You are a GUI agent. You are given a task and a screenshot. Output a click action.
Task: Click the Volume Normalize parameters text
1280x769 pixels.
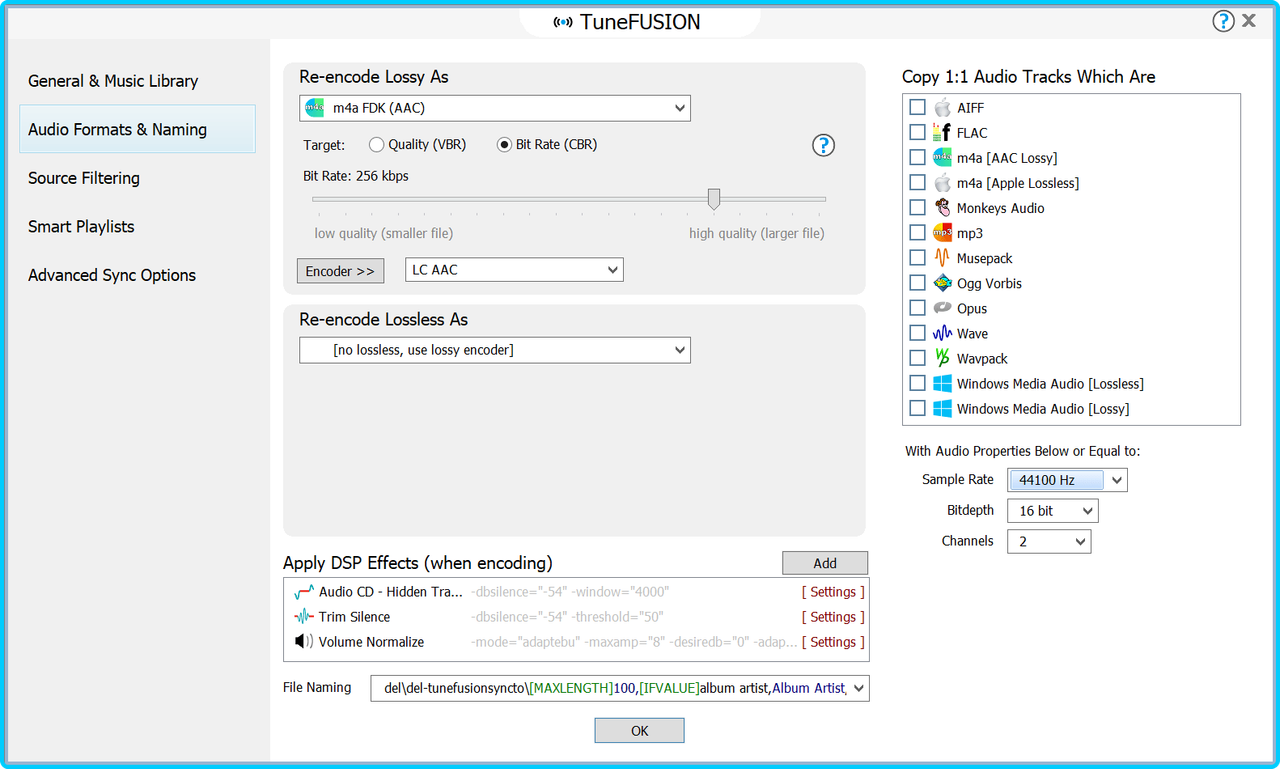coord(634,642)
